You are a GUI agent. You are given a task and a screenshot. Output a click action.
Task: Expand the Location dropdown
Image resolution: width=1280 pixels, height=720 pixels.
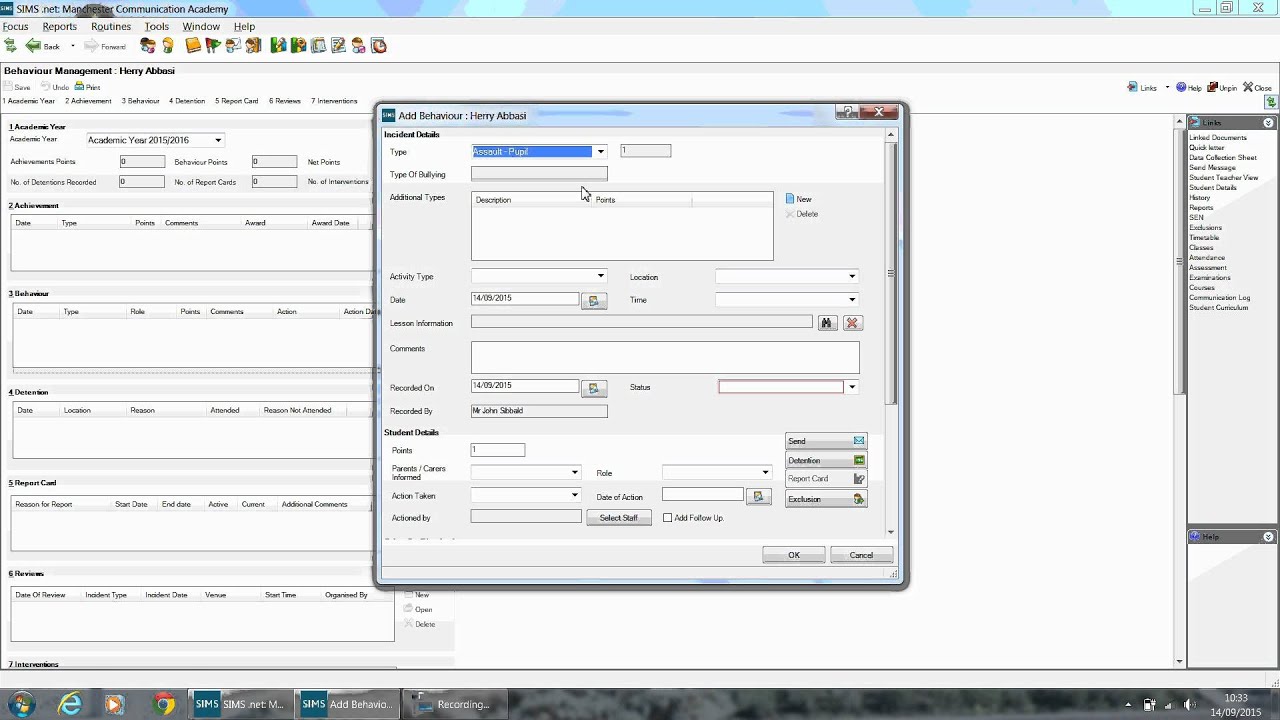click(852, 277)
